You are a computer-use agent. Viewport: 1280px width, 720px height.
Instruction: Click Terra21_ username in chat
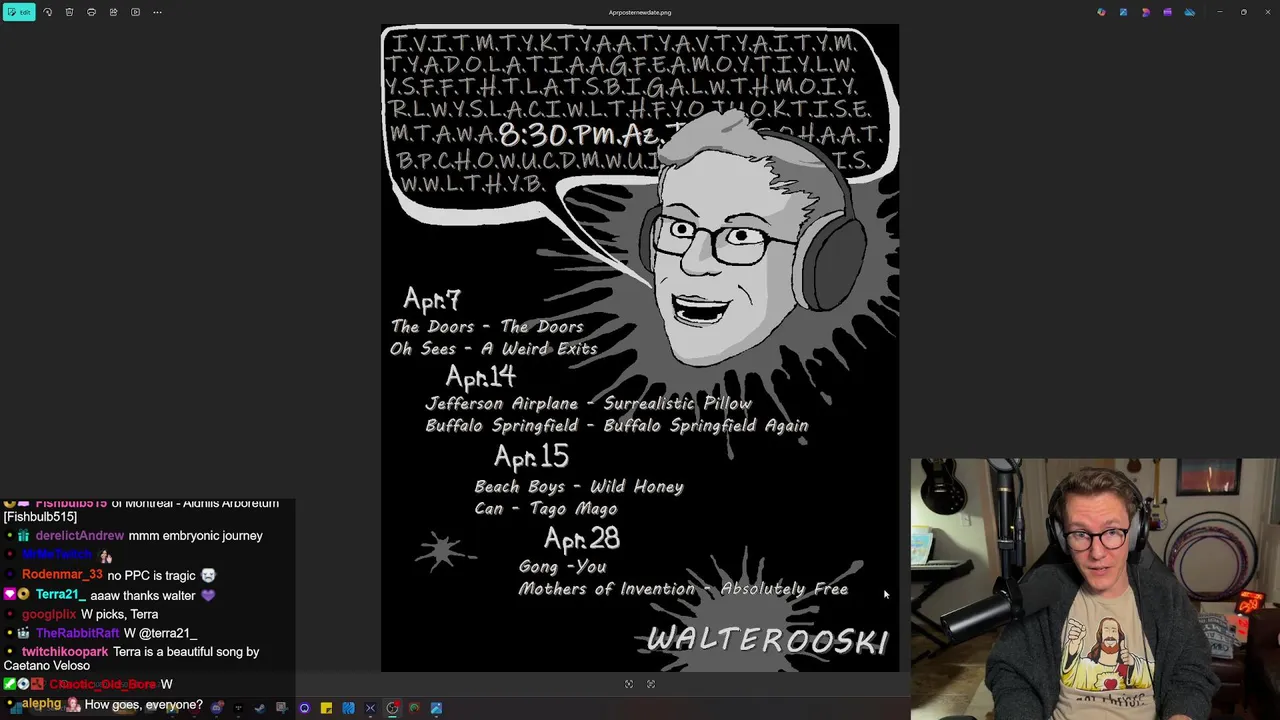[x=61, y=595]
